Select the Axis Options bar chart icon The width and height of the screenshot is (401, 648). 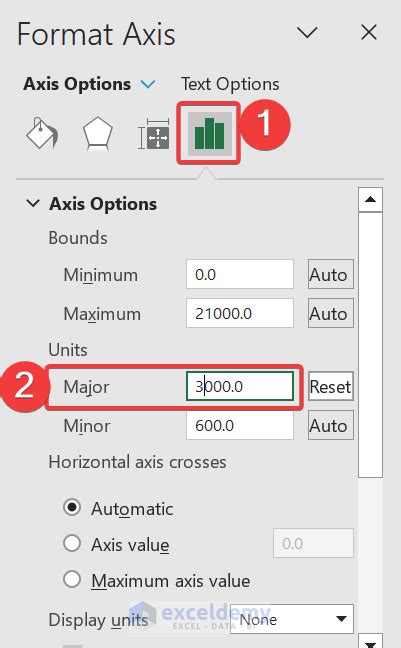(209, 133)
